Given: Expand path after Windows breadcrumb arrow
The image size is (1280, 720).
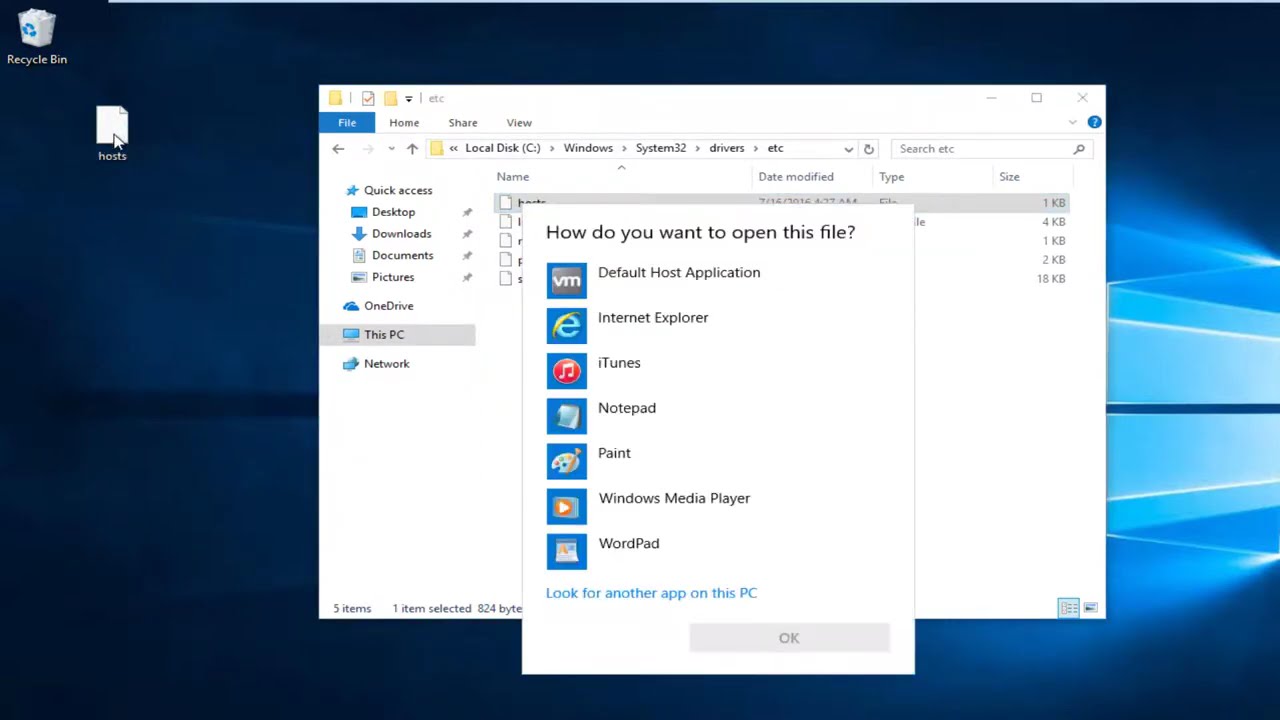Looking at the screenshot, I should point(622,148).
